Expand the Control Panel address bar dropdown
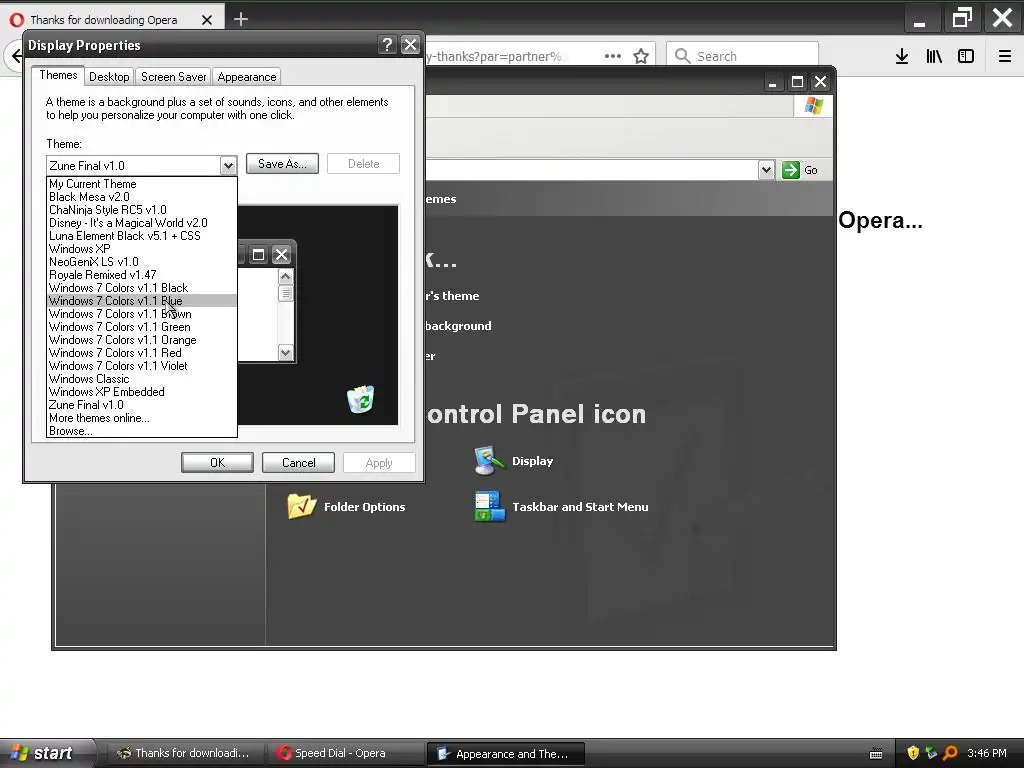 (766, 170)
